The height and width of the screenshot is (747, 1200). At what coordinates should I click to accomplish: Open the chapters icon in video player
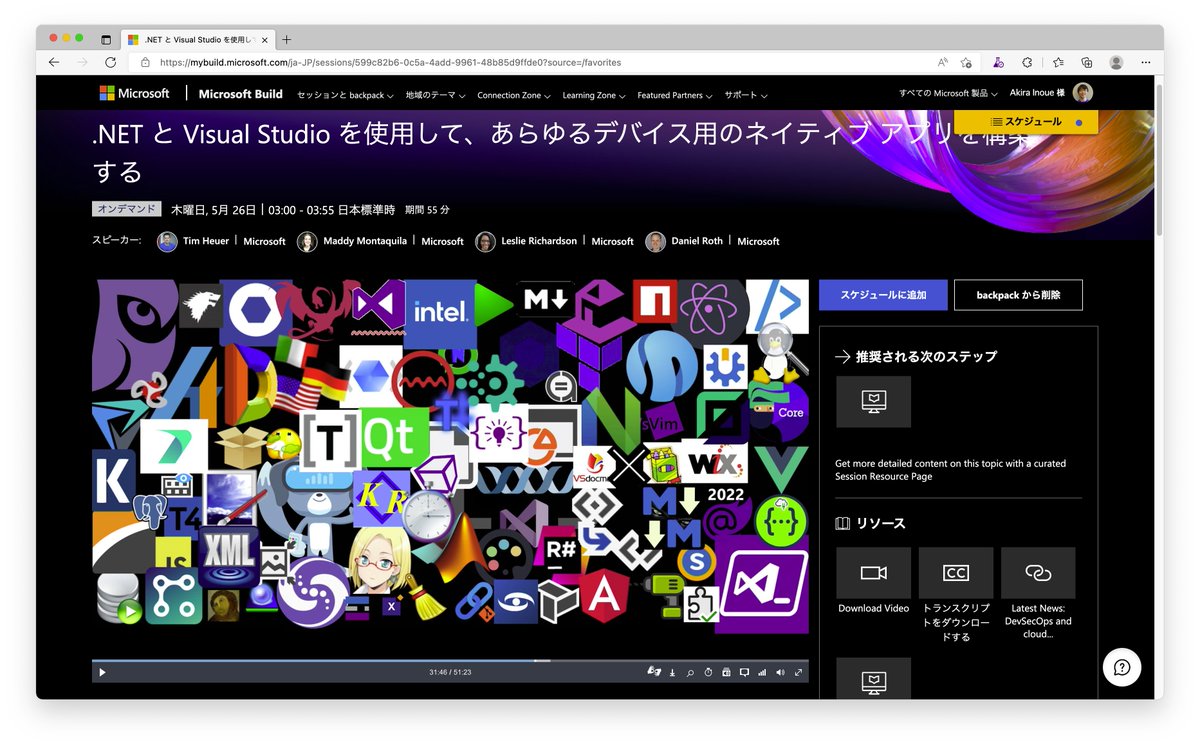[726, 672]
